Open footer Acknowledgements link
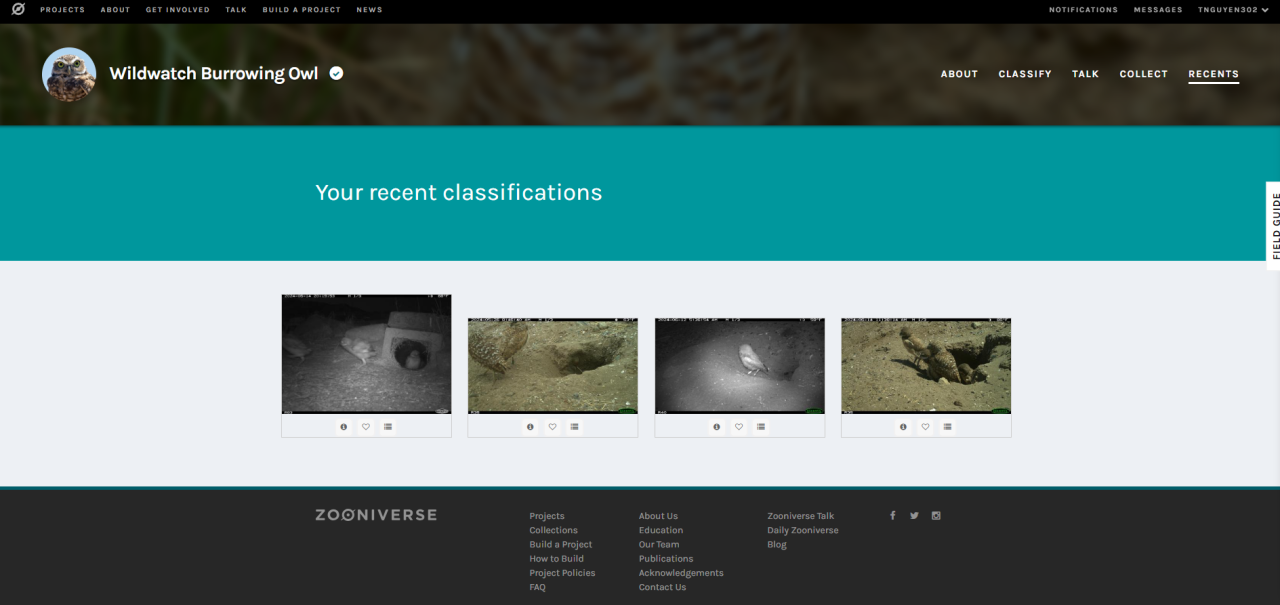The height and width of the screenshot is (605, 1280). pyautogui.click(x=681, y=573)
